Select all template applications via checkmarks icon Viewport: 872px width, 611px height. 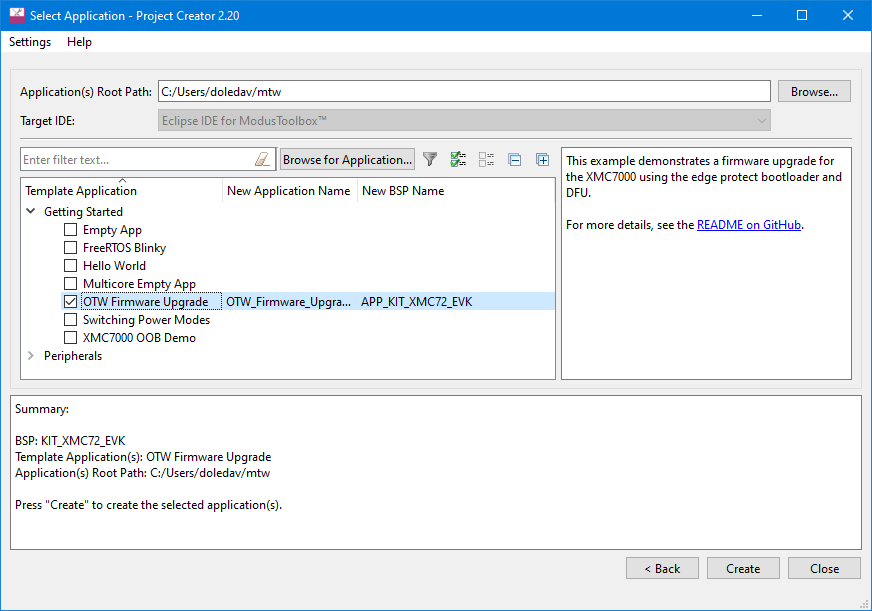point(458,159)
